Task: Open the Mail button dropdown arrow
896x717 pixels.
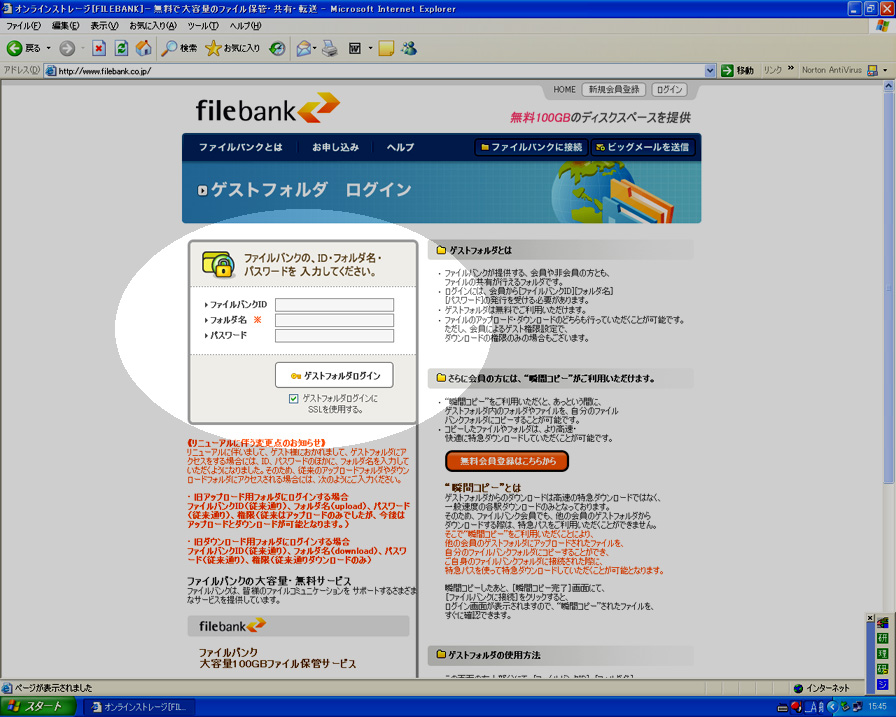Action: (x=314, y=49)
